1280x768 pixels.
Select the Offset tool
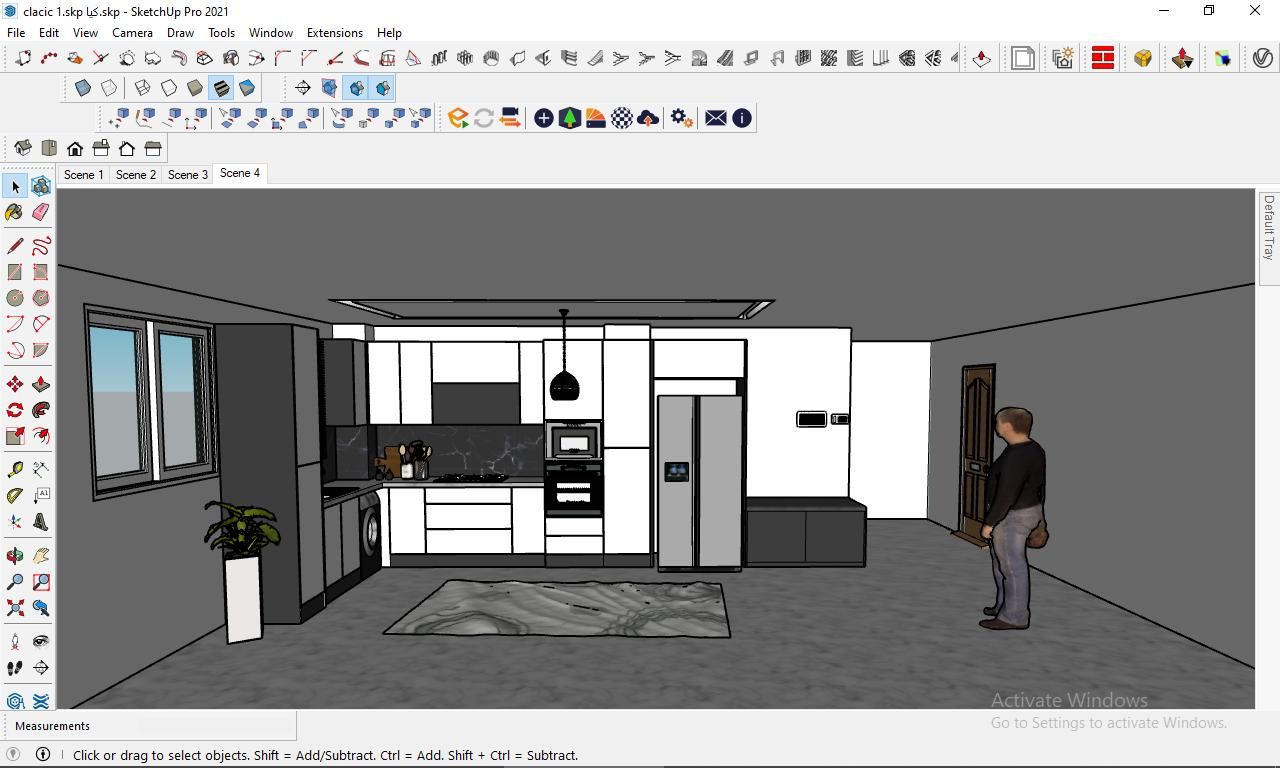tap(41, 436)
